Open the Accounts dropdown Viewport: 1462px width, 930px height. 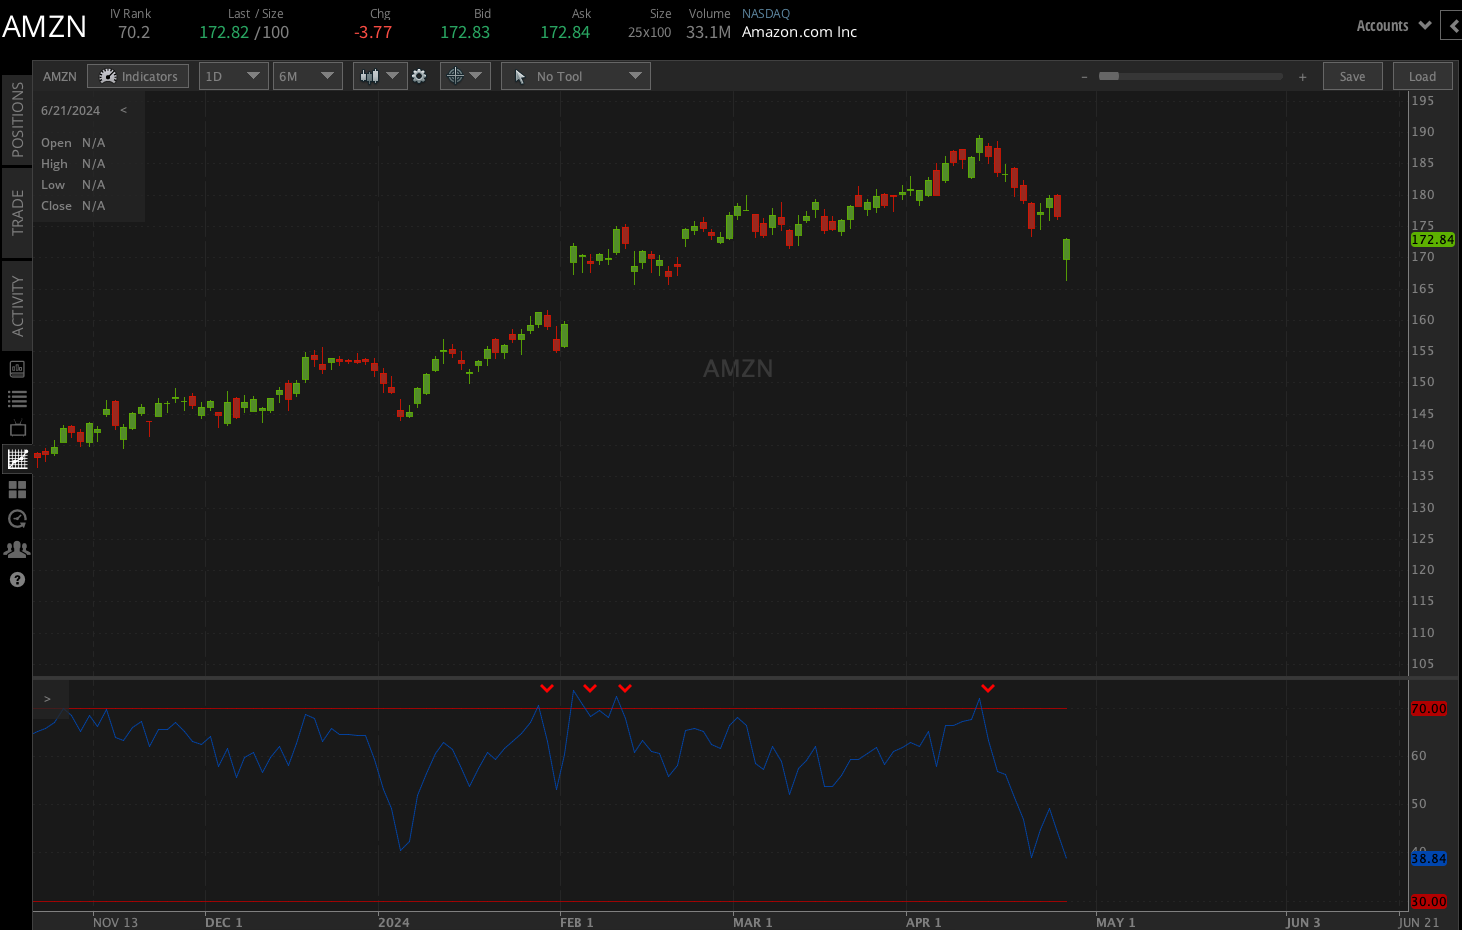tap(1393, 26)
